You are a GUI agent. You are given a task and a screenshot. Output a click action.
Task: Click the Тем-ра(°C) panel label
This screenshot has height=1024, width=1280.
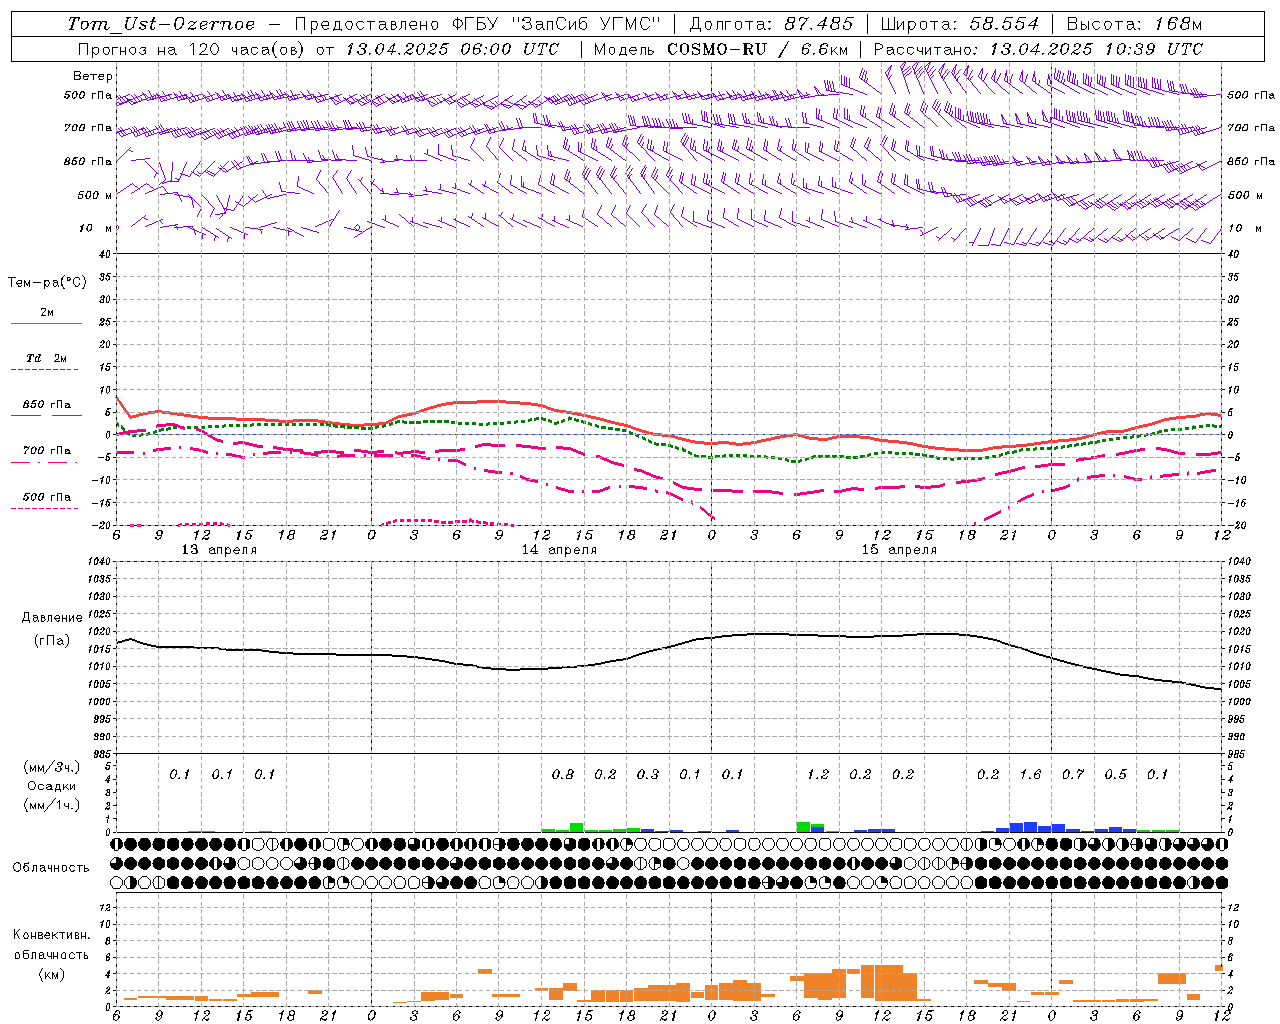(x=47, y=283)
